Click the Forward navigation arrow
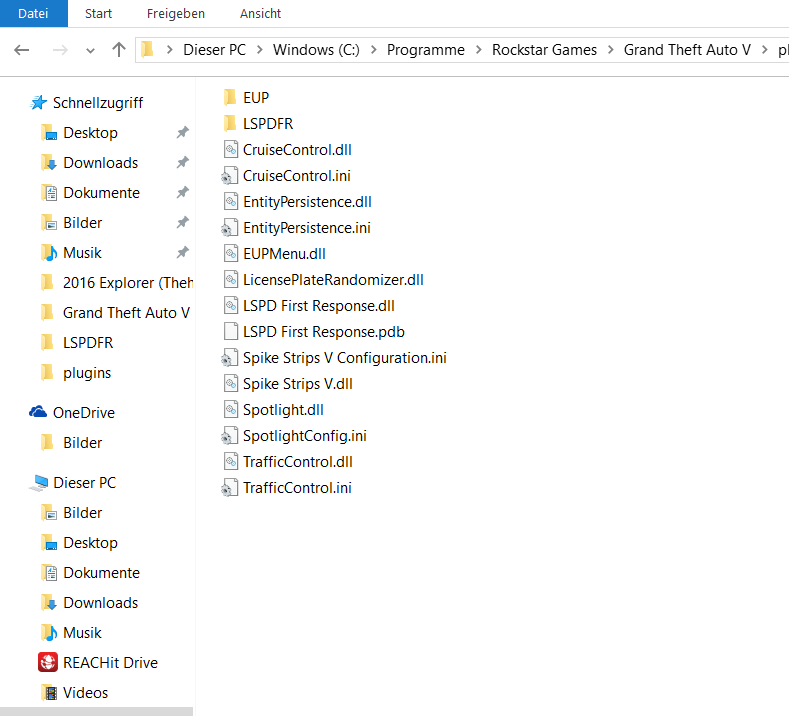Image resolution: width=789 pixels, height=716 pixels. tap(60, 50)
